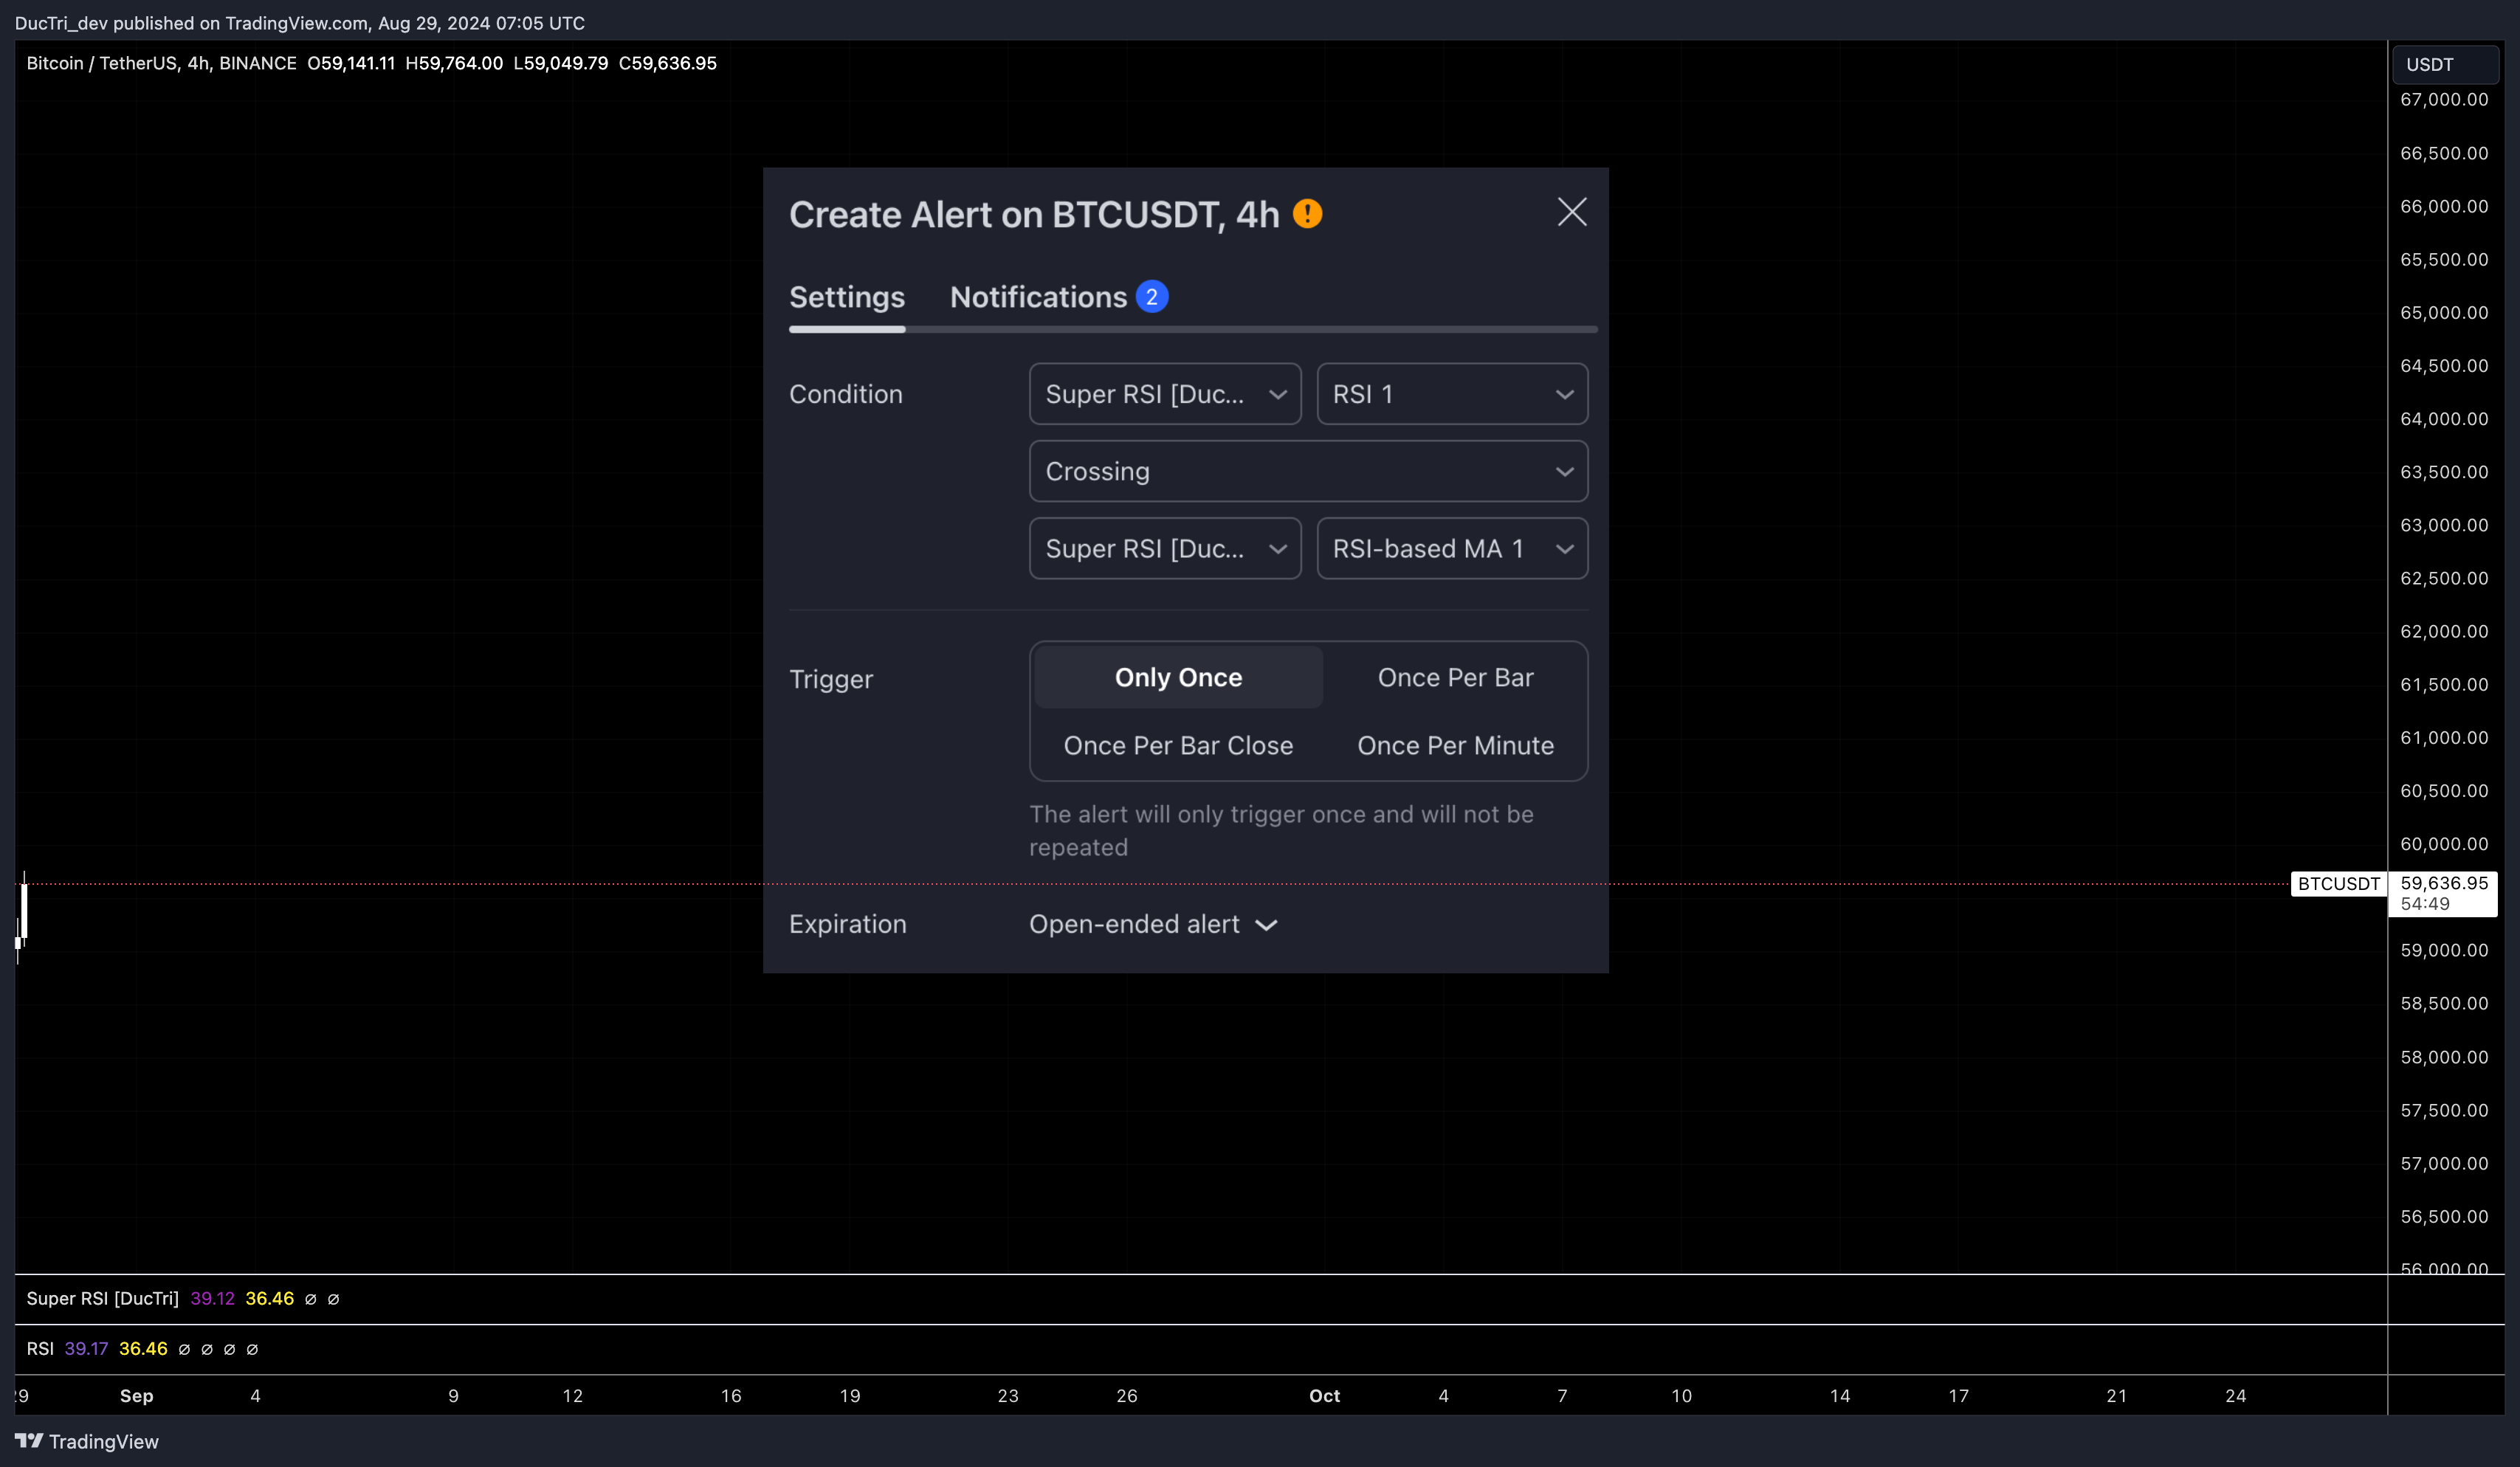This screenshot has width=2520, height=1467.
Task: Open first Super RSI condition dropdown
Action: [x=1165, y=394]
